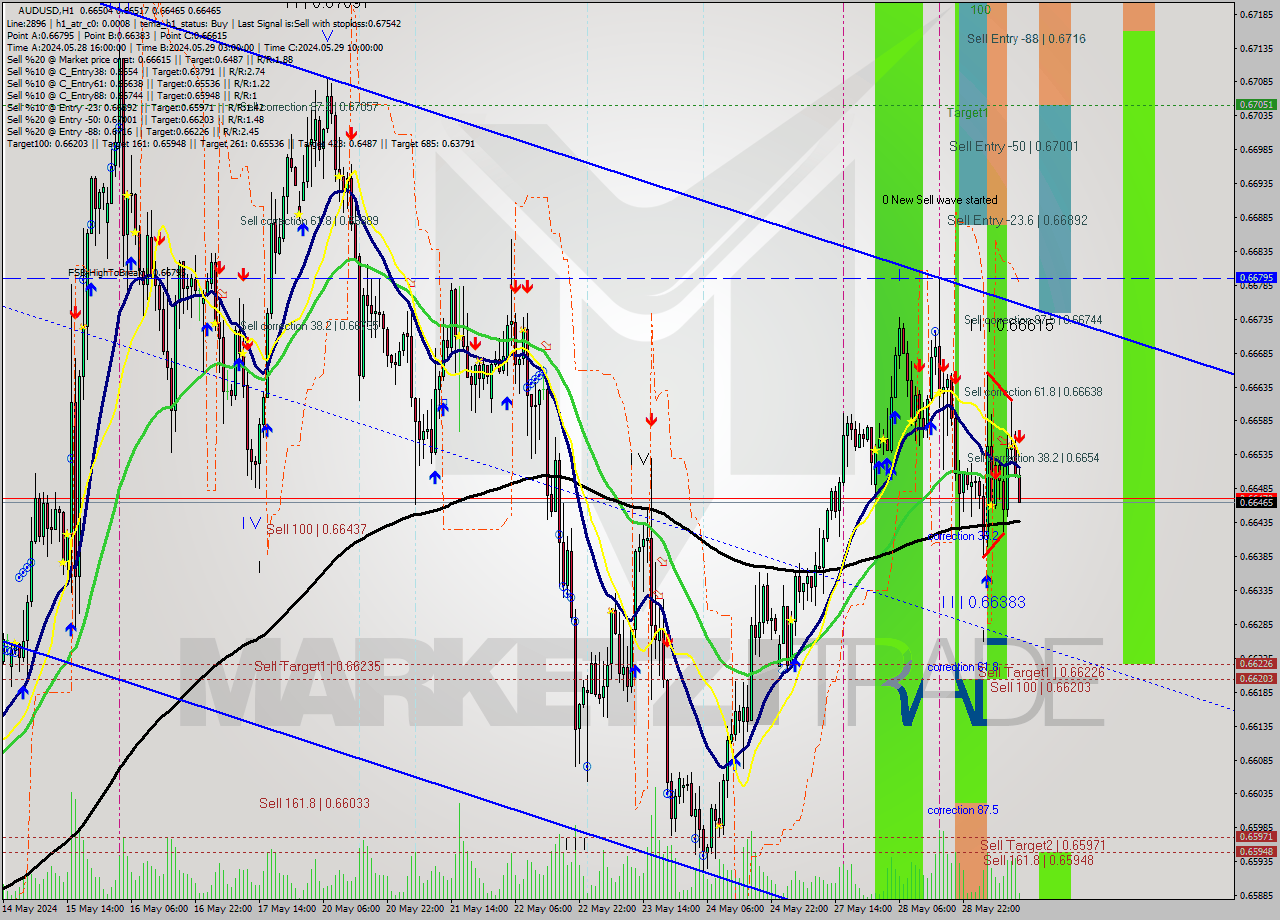
Task: Click the 'Sell %20 @ Market price' line
Action: point(148,59)
